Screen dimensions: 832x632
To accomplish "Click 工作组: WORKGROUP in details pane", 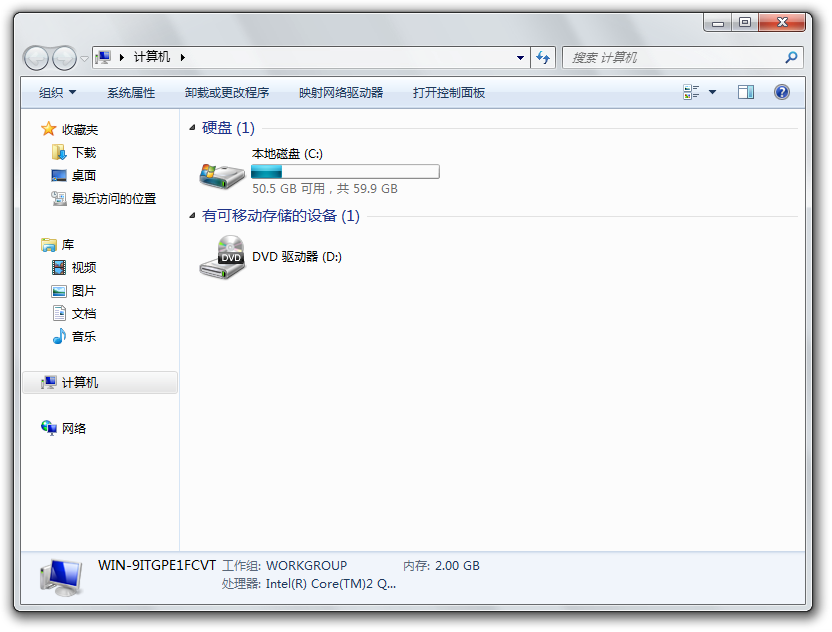I will point(284,566).
